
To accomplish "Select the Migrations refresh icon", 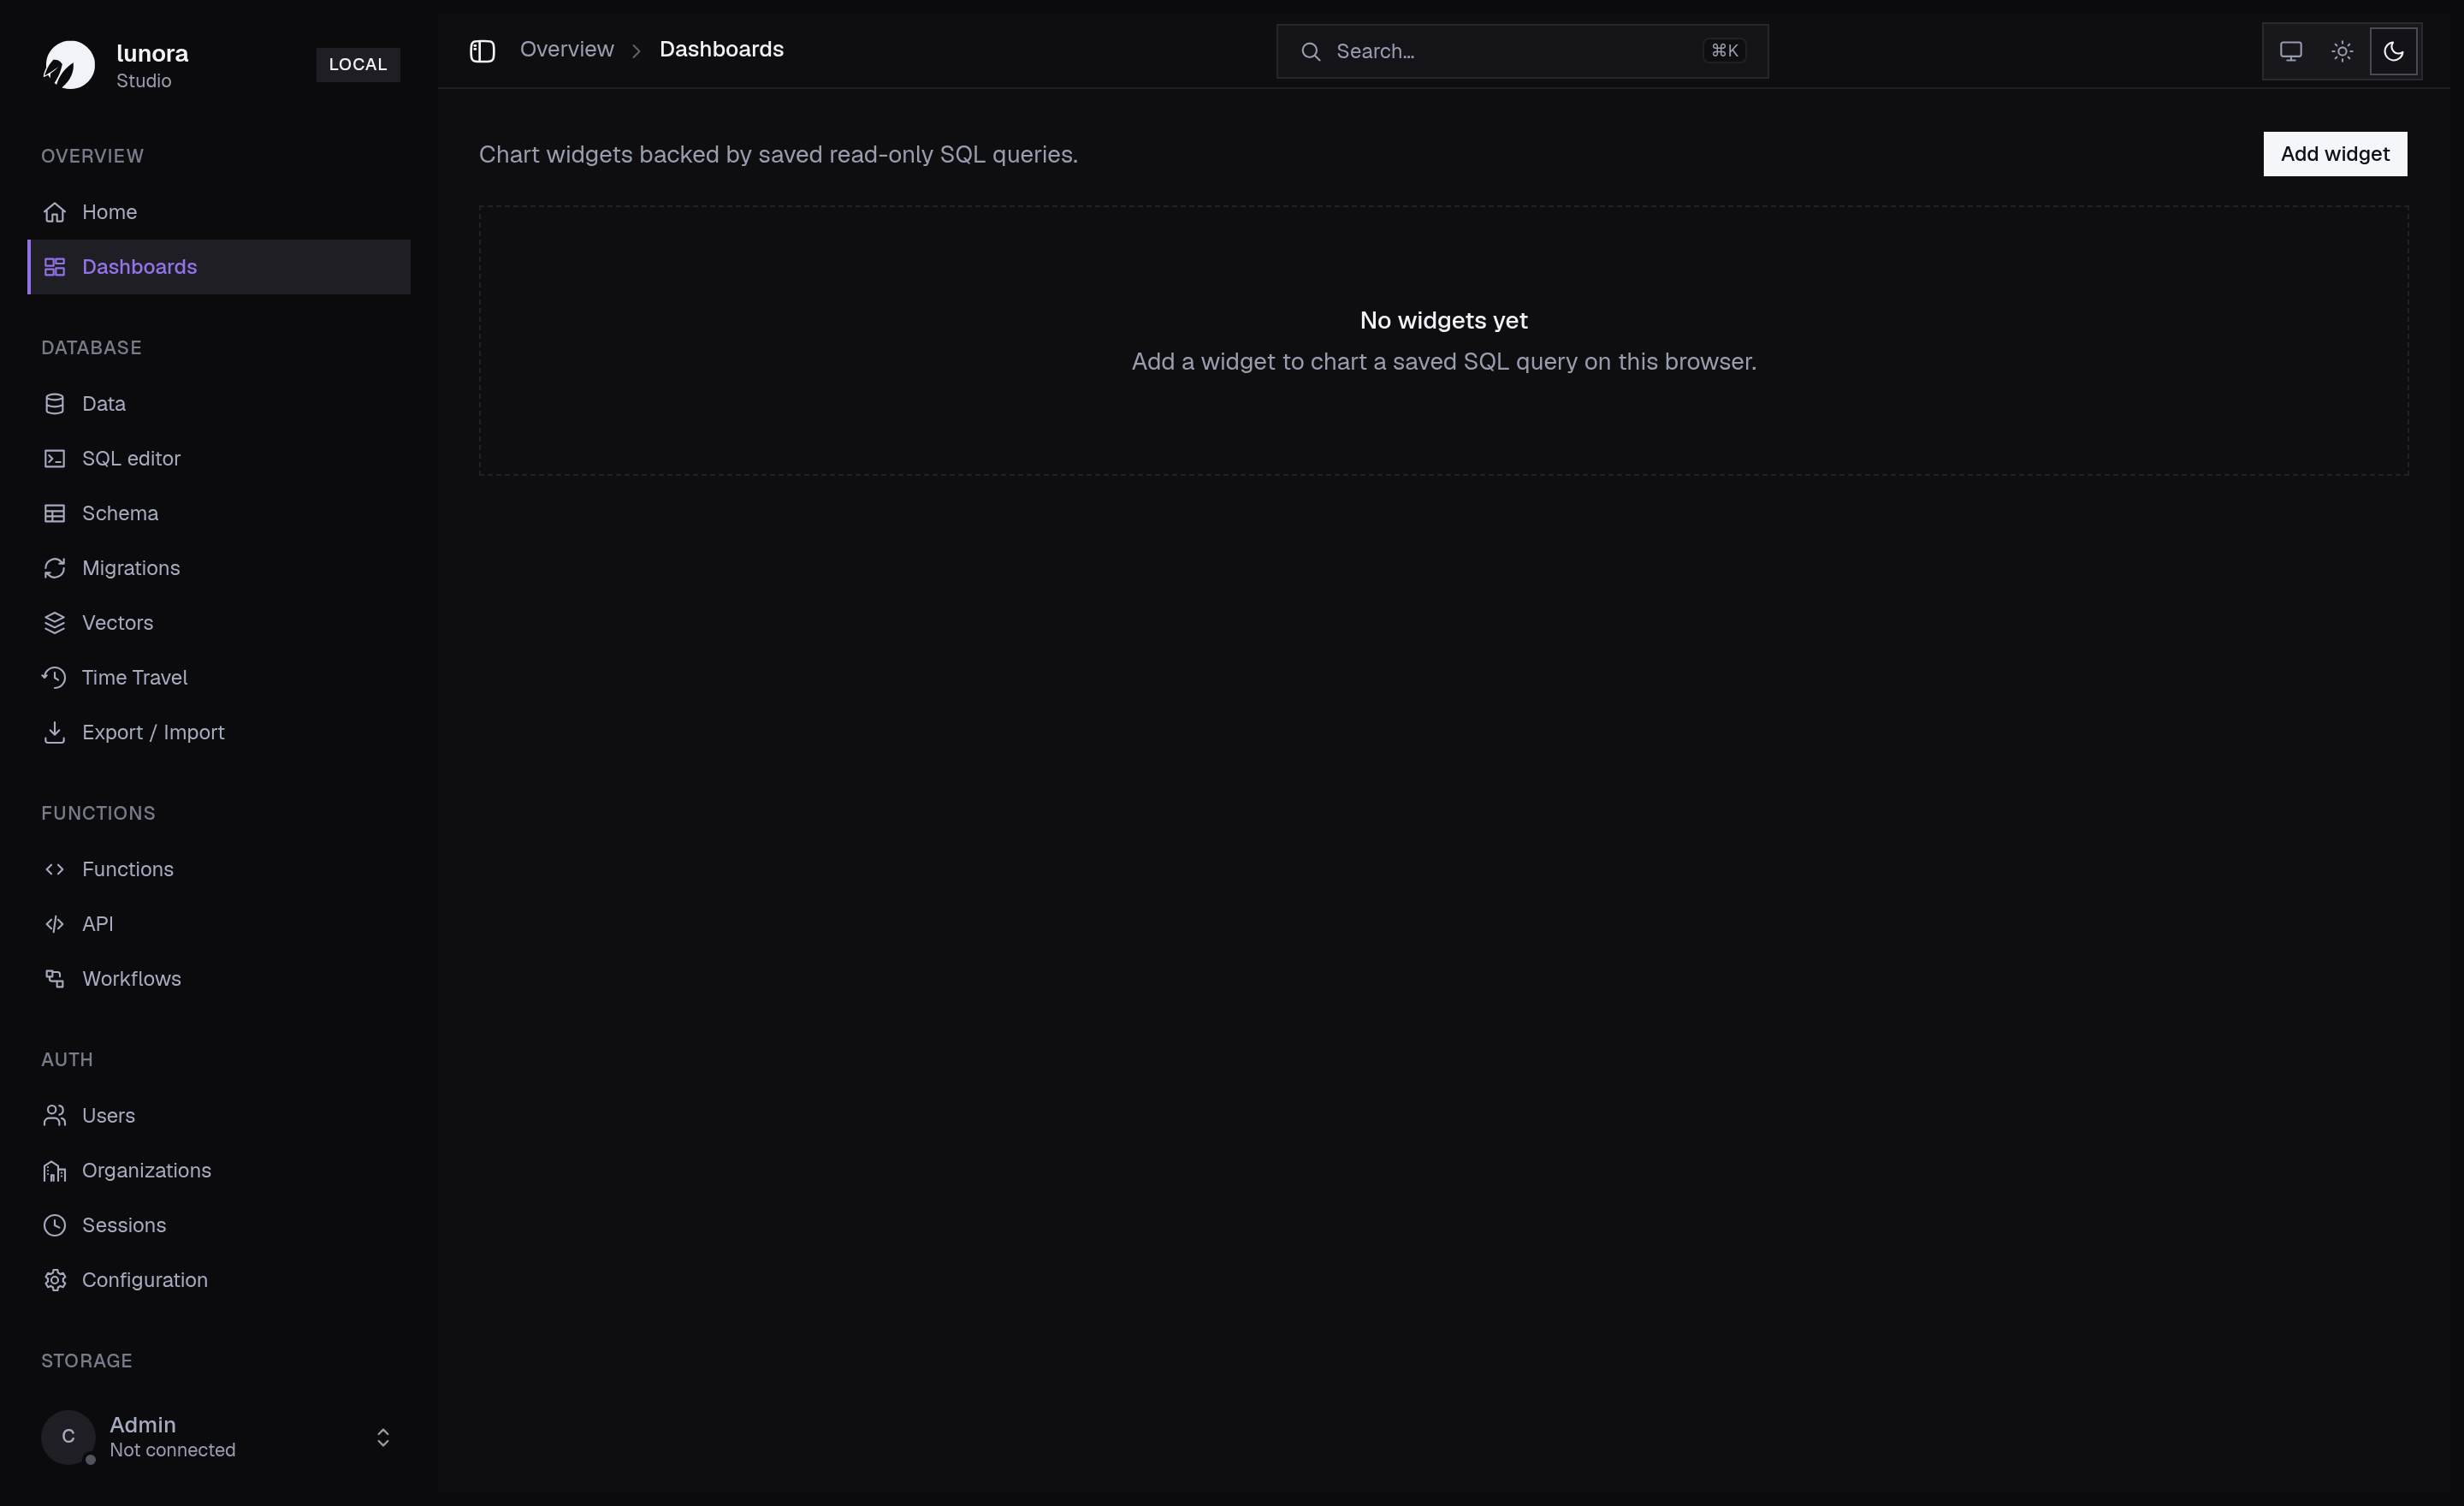I will [55, 568].
